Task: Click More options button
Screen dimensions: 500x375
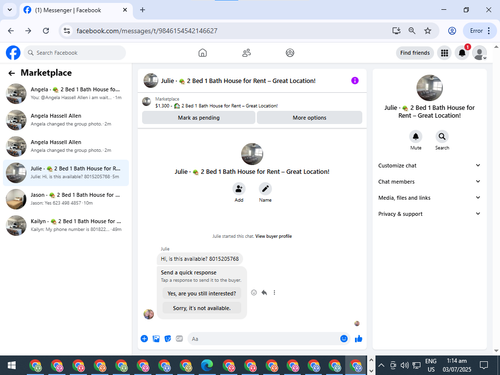Action: [309, 118]
